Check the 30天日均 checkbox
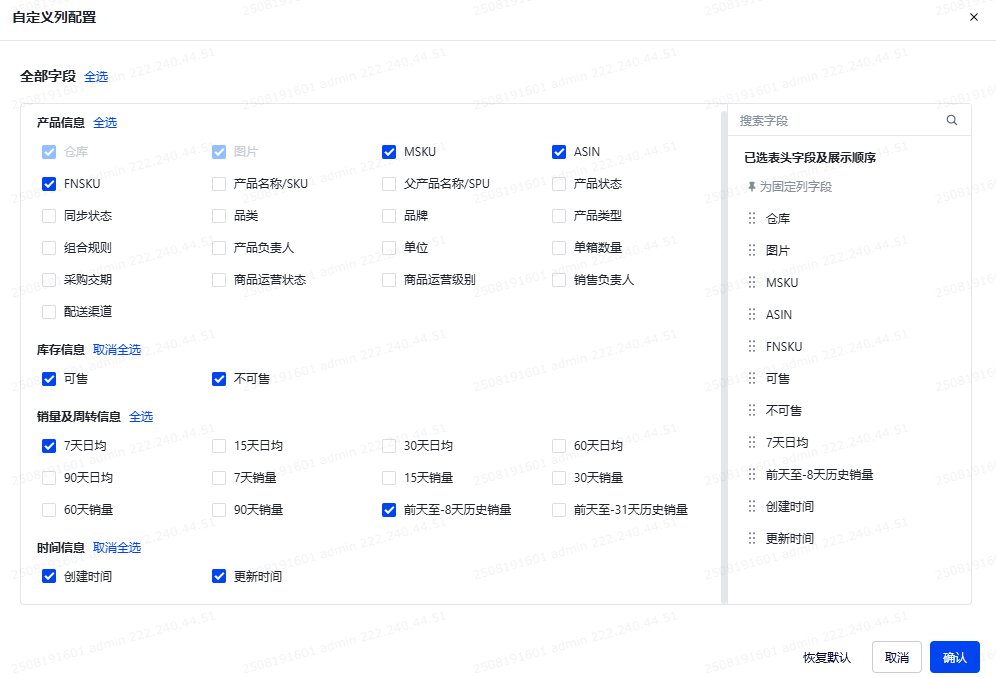 pos(389,445)
